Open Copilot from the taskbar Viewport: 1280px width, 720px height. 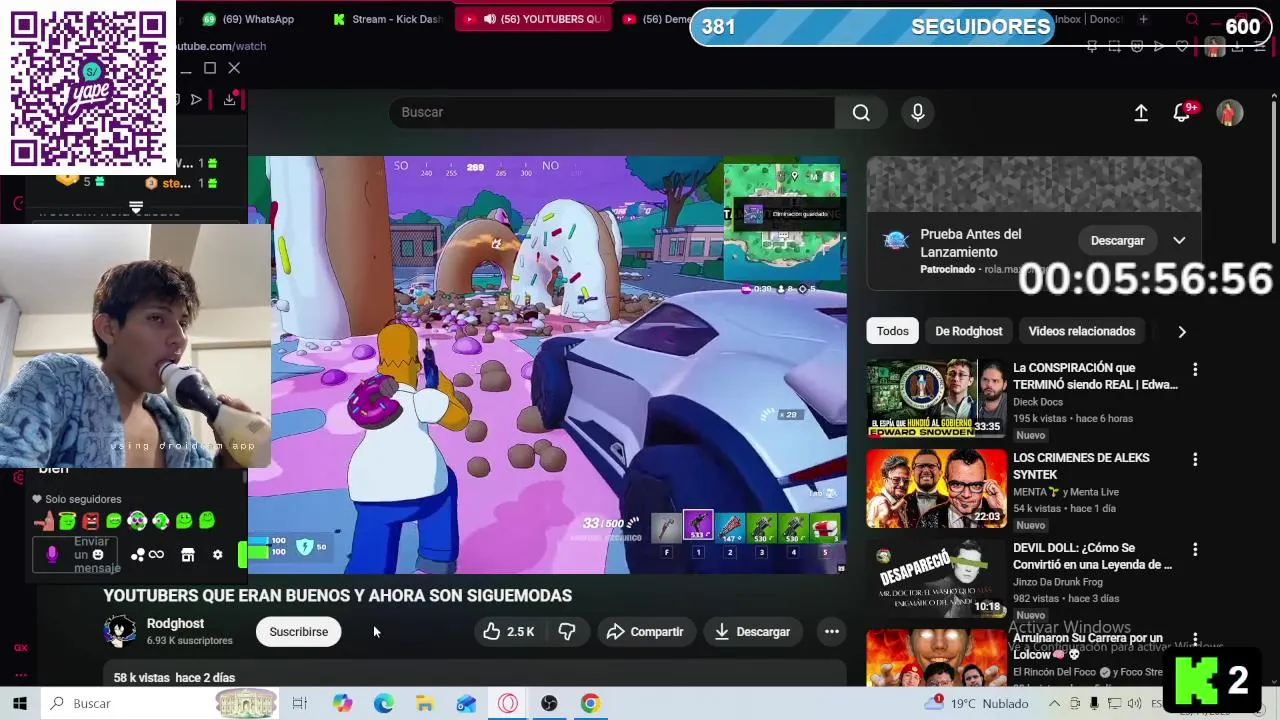pos(343,704)
